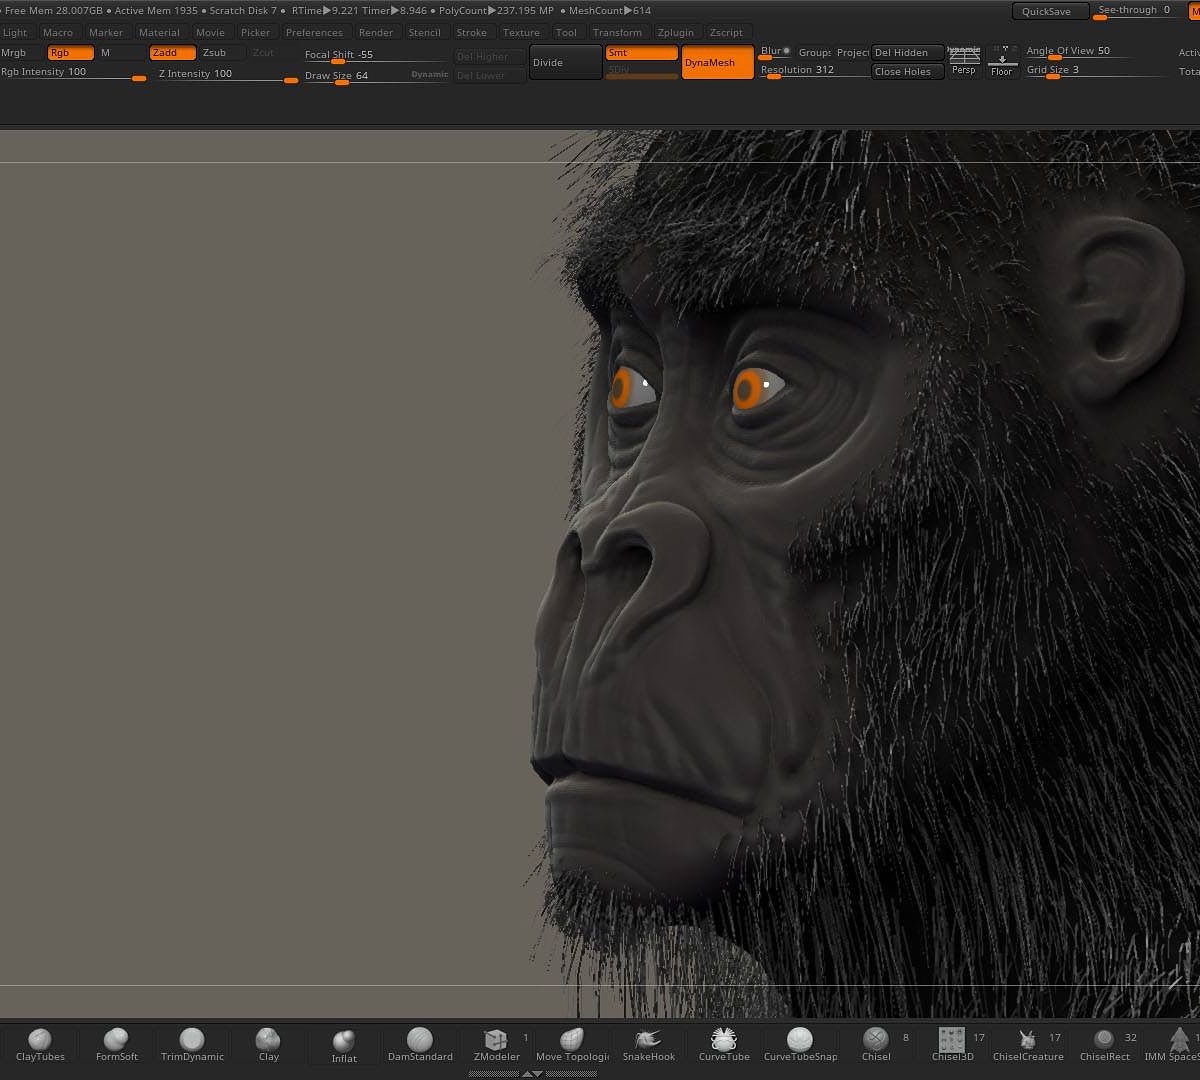Click the shelf divider collapse arrows
The width and height of the screenshot is (1200, 1080).
(x=533, y=1074)
